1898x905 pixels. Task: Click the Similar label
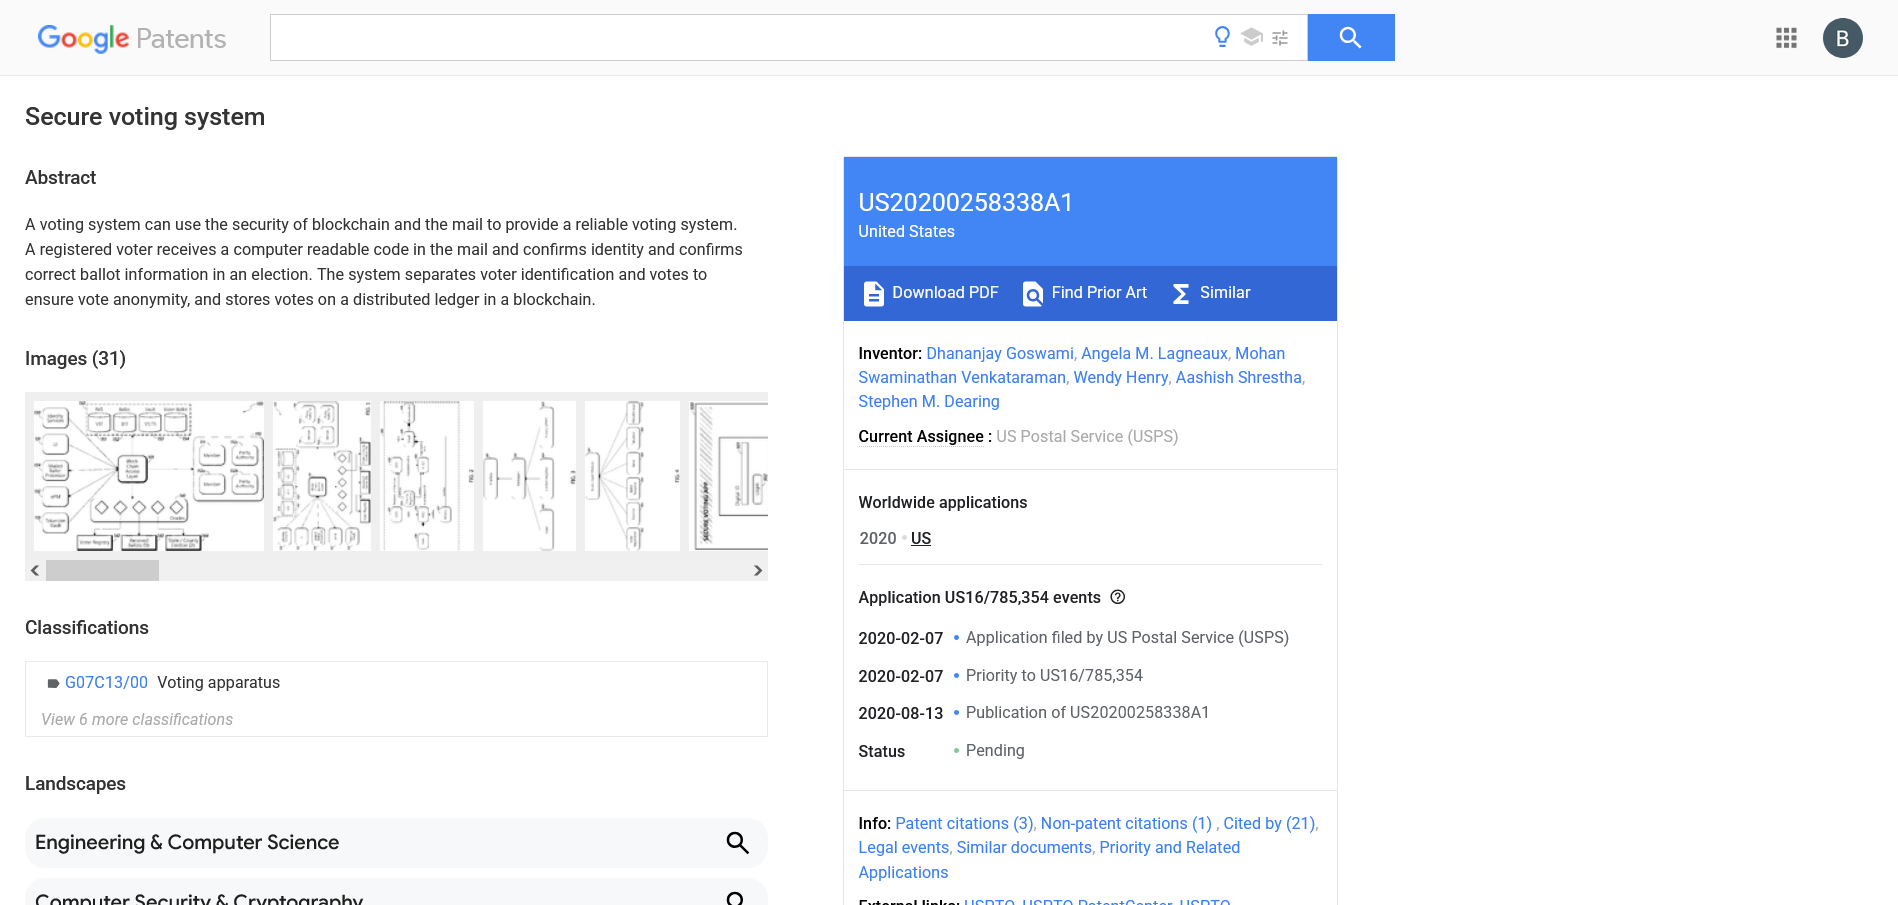[1225, 292]
